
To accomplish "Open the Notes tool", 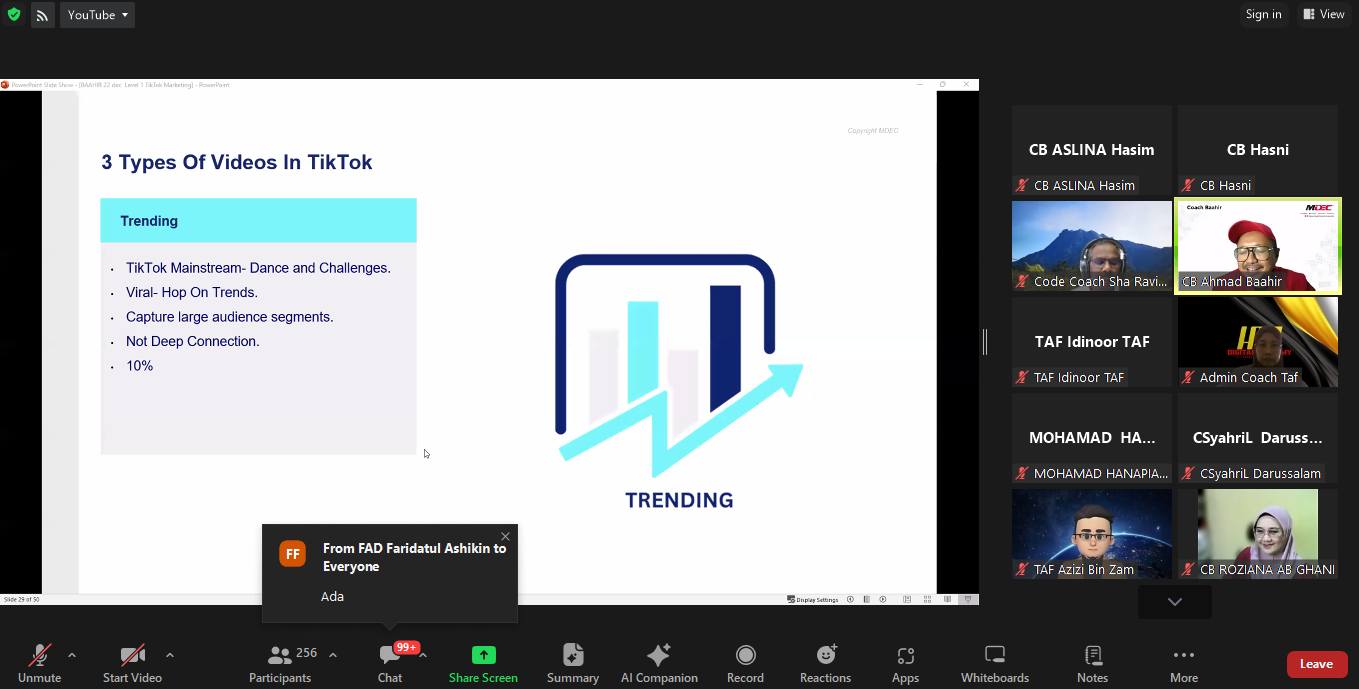I will (1092, 663).
